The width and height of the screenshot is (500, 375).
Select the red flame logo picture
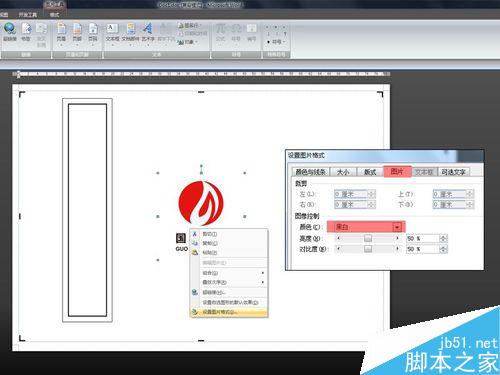[x=201, y=203]
